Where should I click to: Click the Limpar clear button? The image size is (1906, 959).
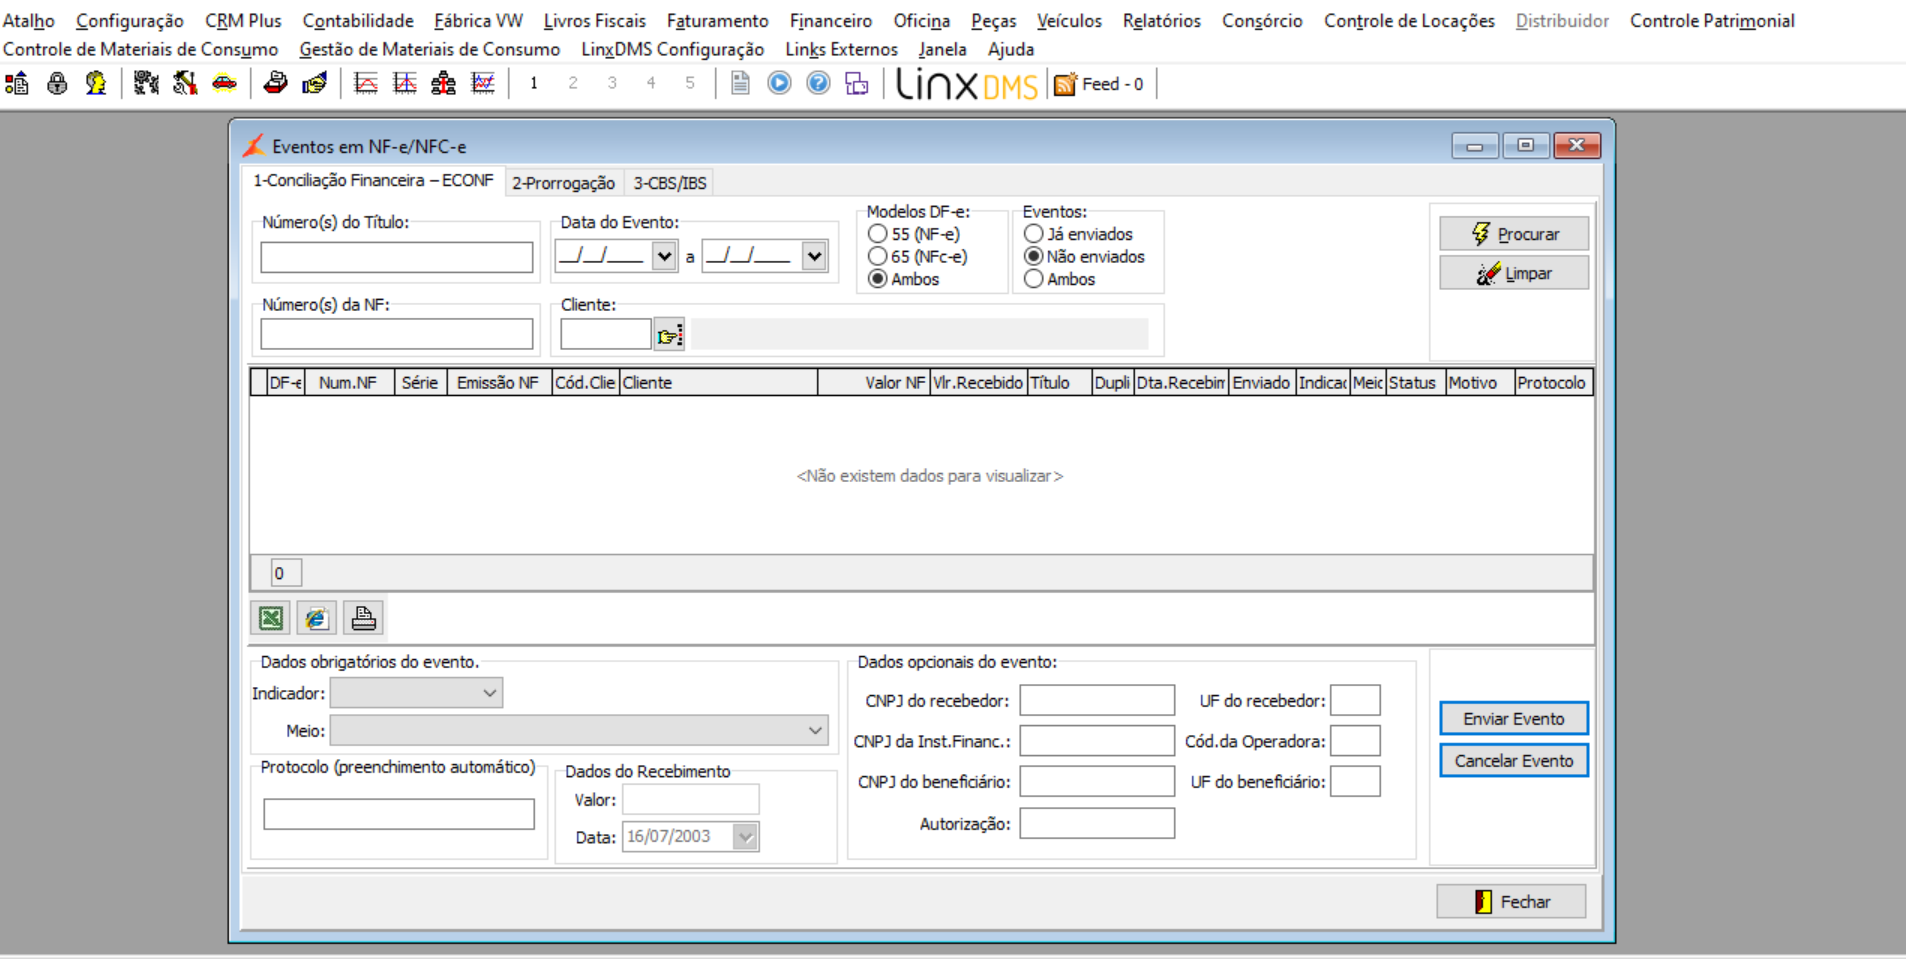click(x=1514, y=273)
